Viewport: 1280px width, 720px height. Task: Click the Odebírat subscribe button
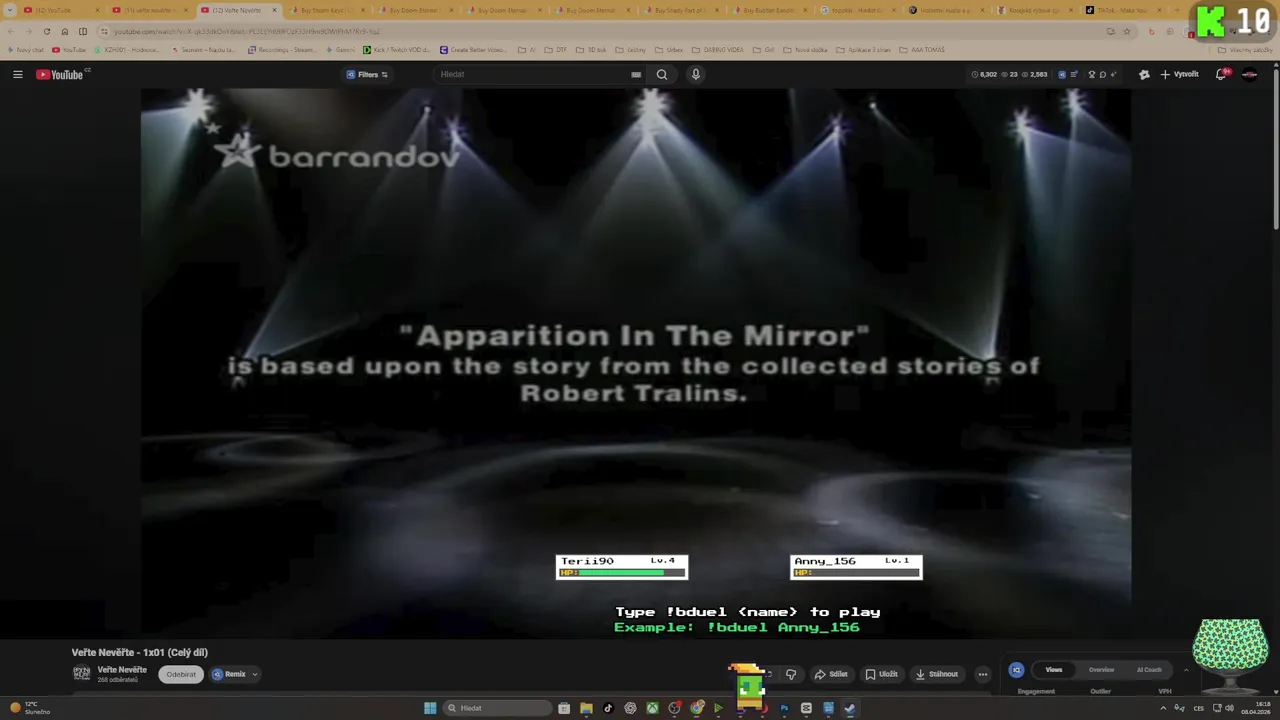tap(181, 674)
